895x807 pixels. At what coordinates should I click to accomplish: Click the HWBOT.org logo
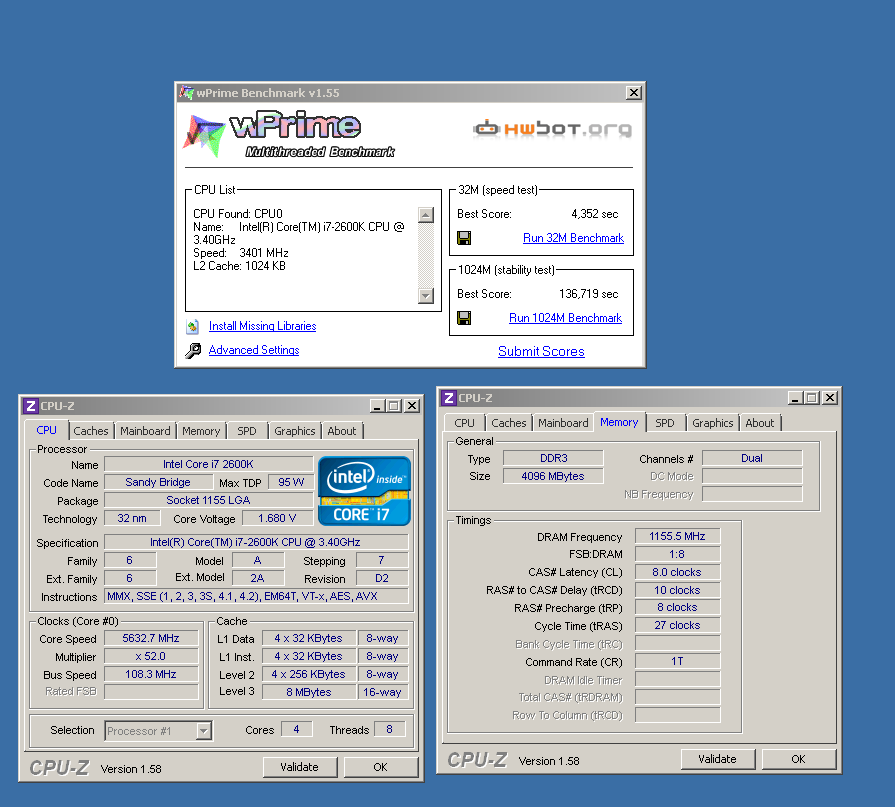[553, 129]
